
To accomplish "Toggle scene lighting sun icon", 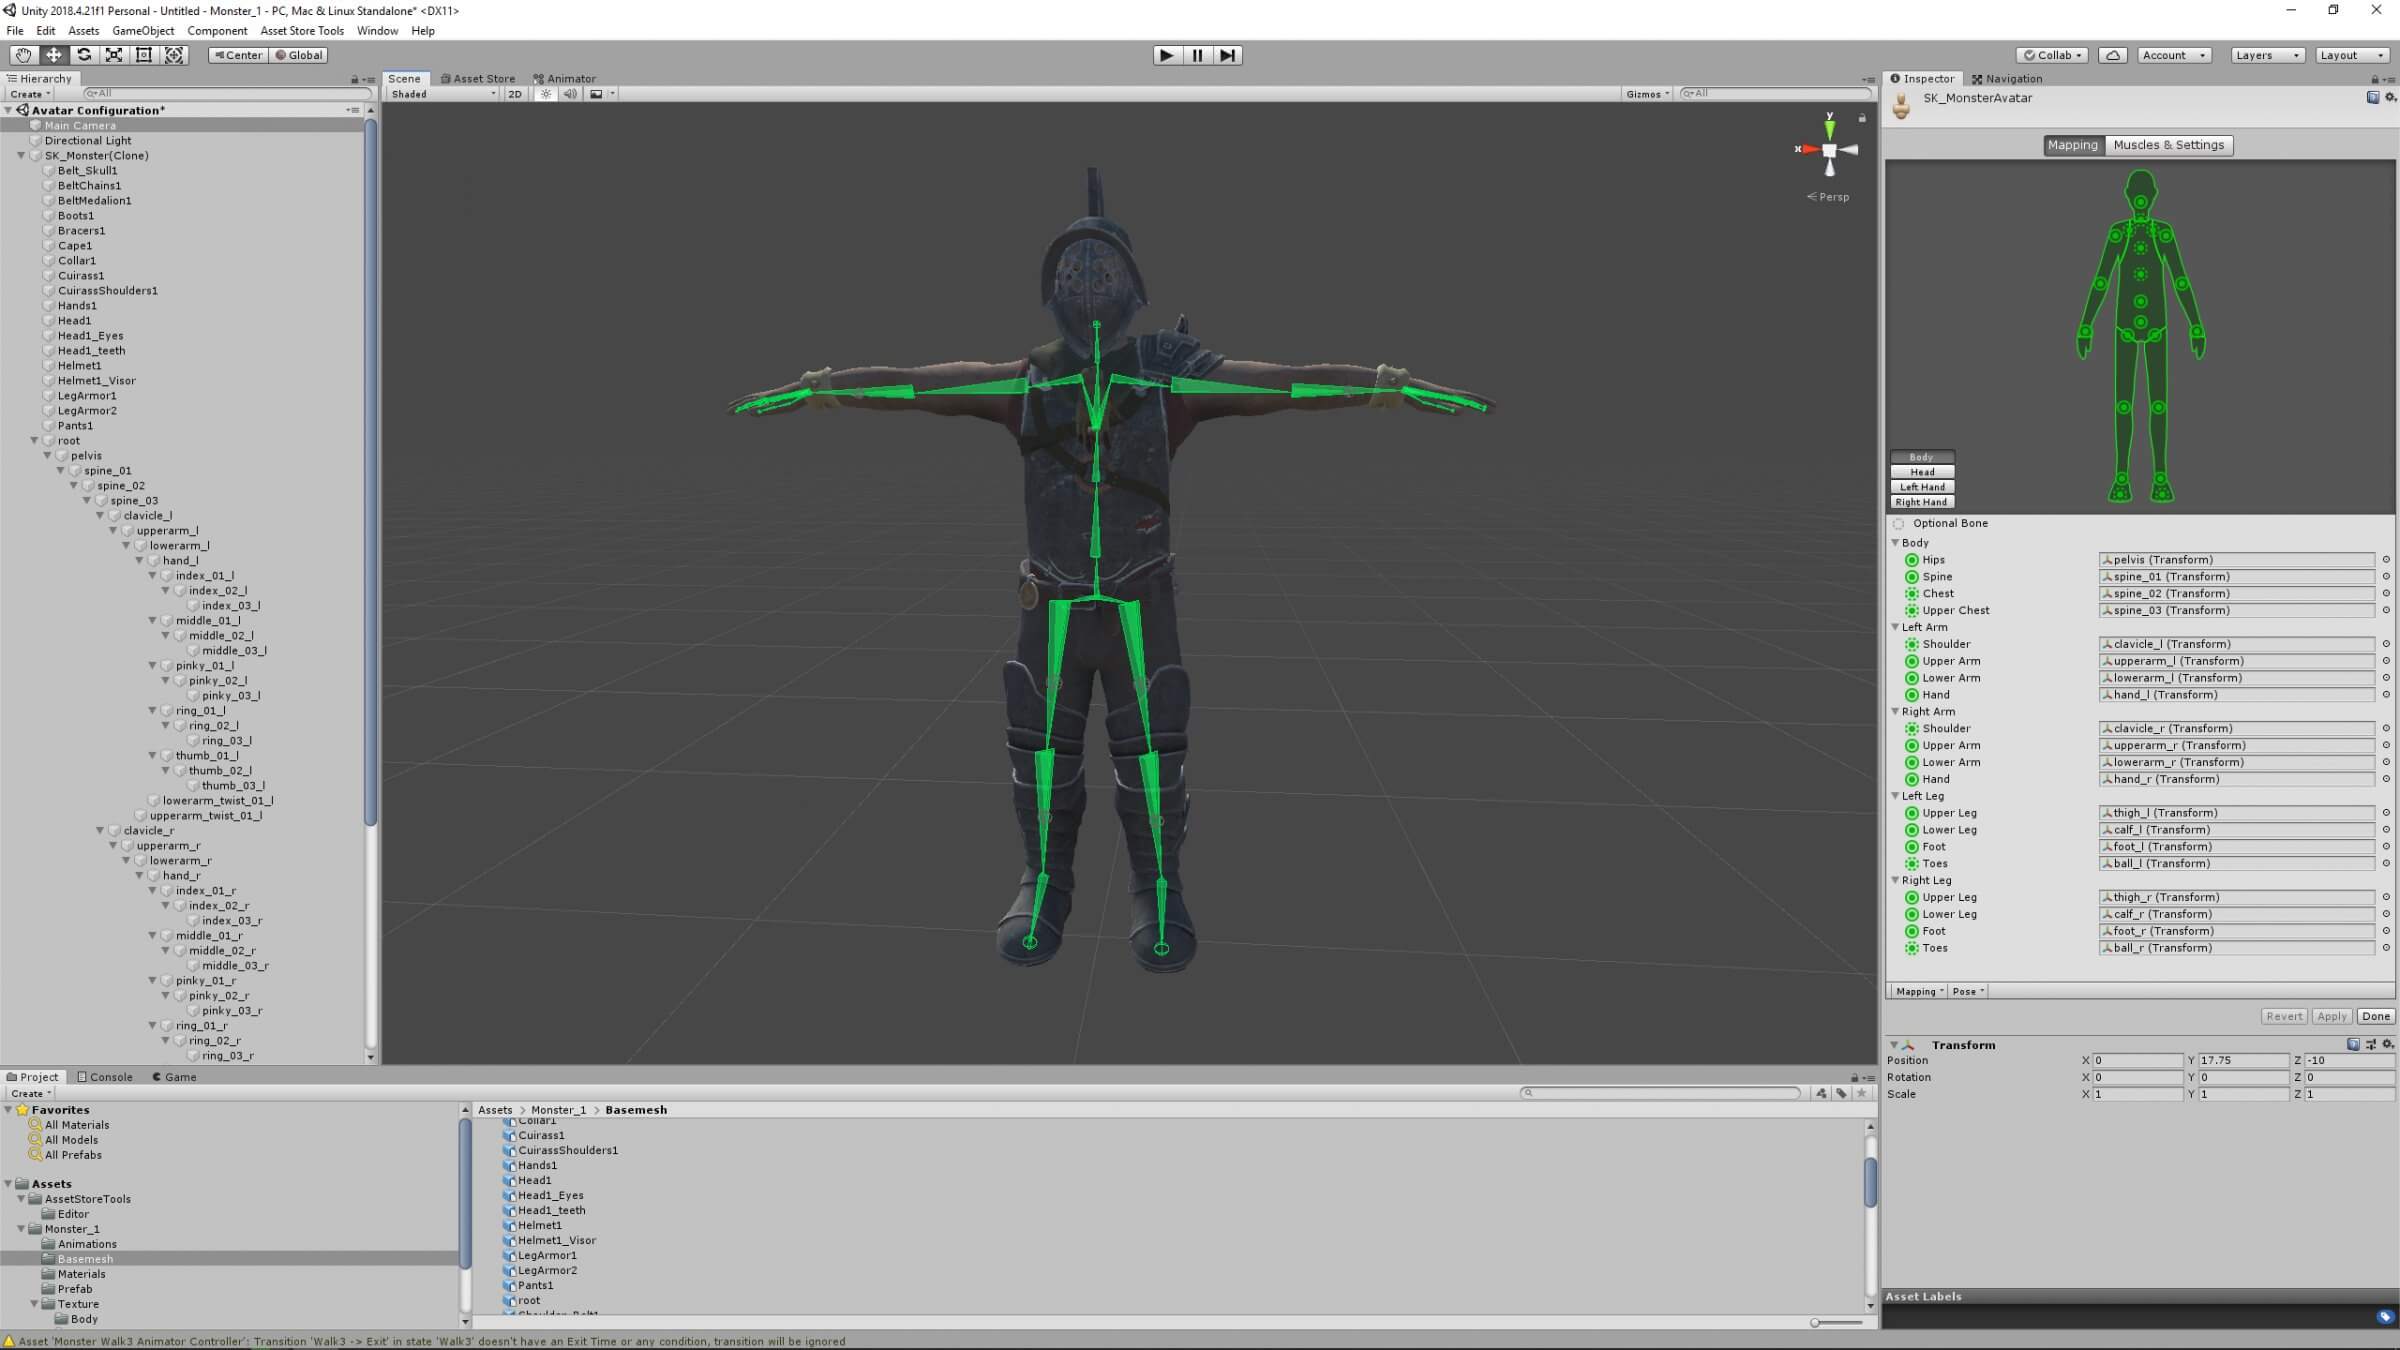I will tap(545, 94).
